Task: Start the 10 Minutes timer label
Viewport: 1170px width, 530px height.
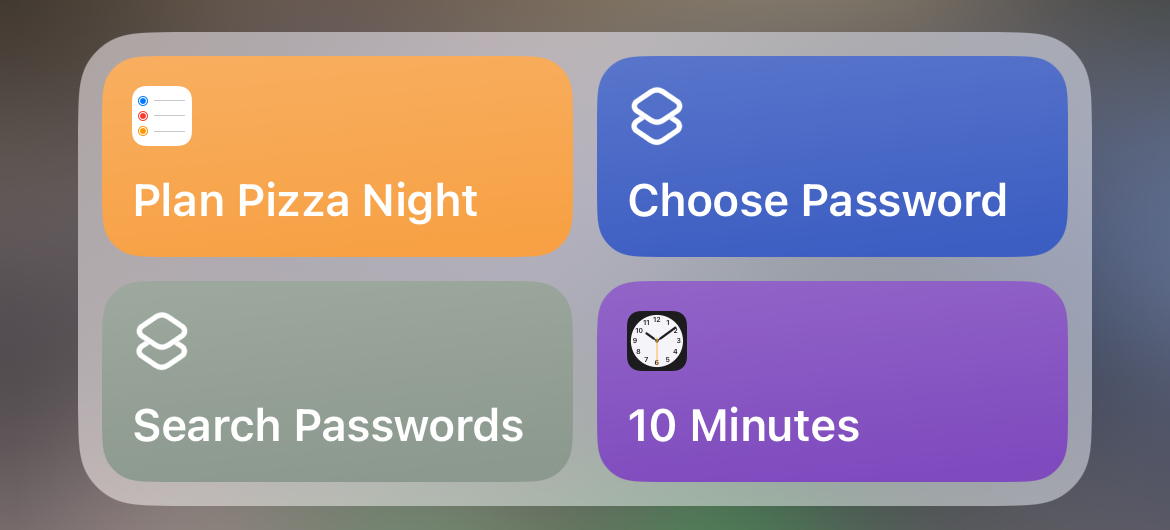Action: coord(743,425)
